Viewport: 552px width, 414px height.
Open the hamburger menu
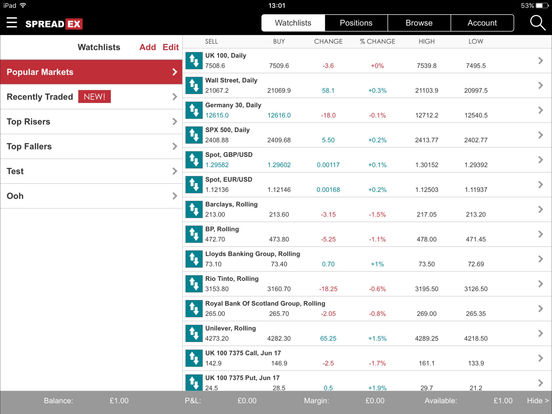(x=12, y=23)
